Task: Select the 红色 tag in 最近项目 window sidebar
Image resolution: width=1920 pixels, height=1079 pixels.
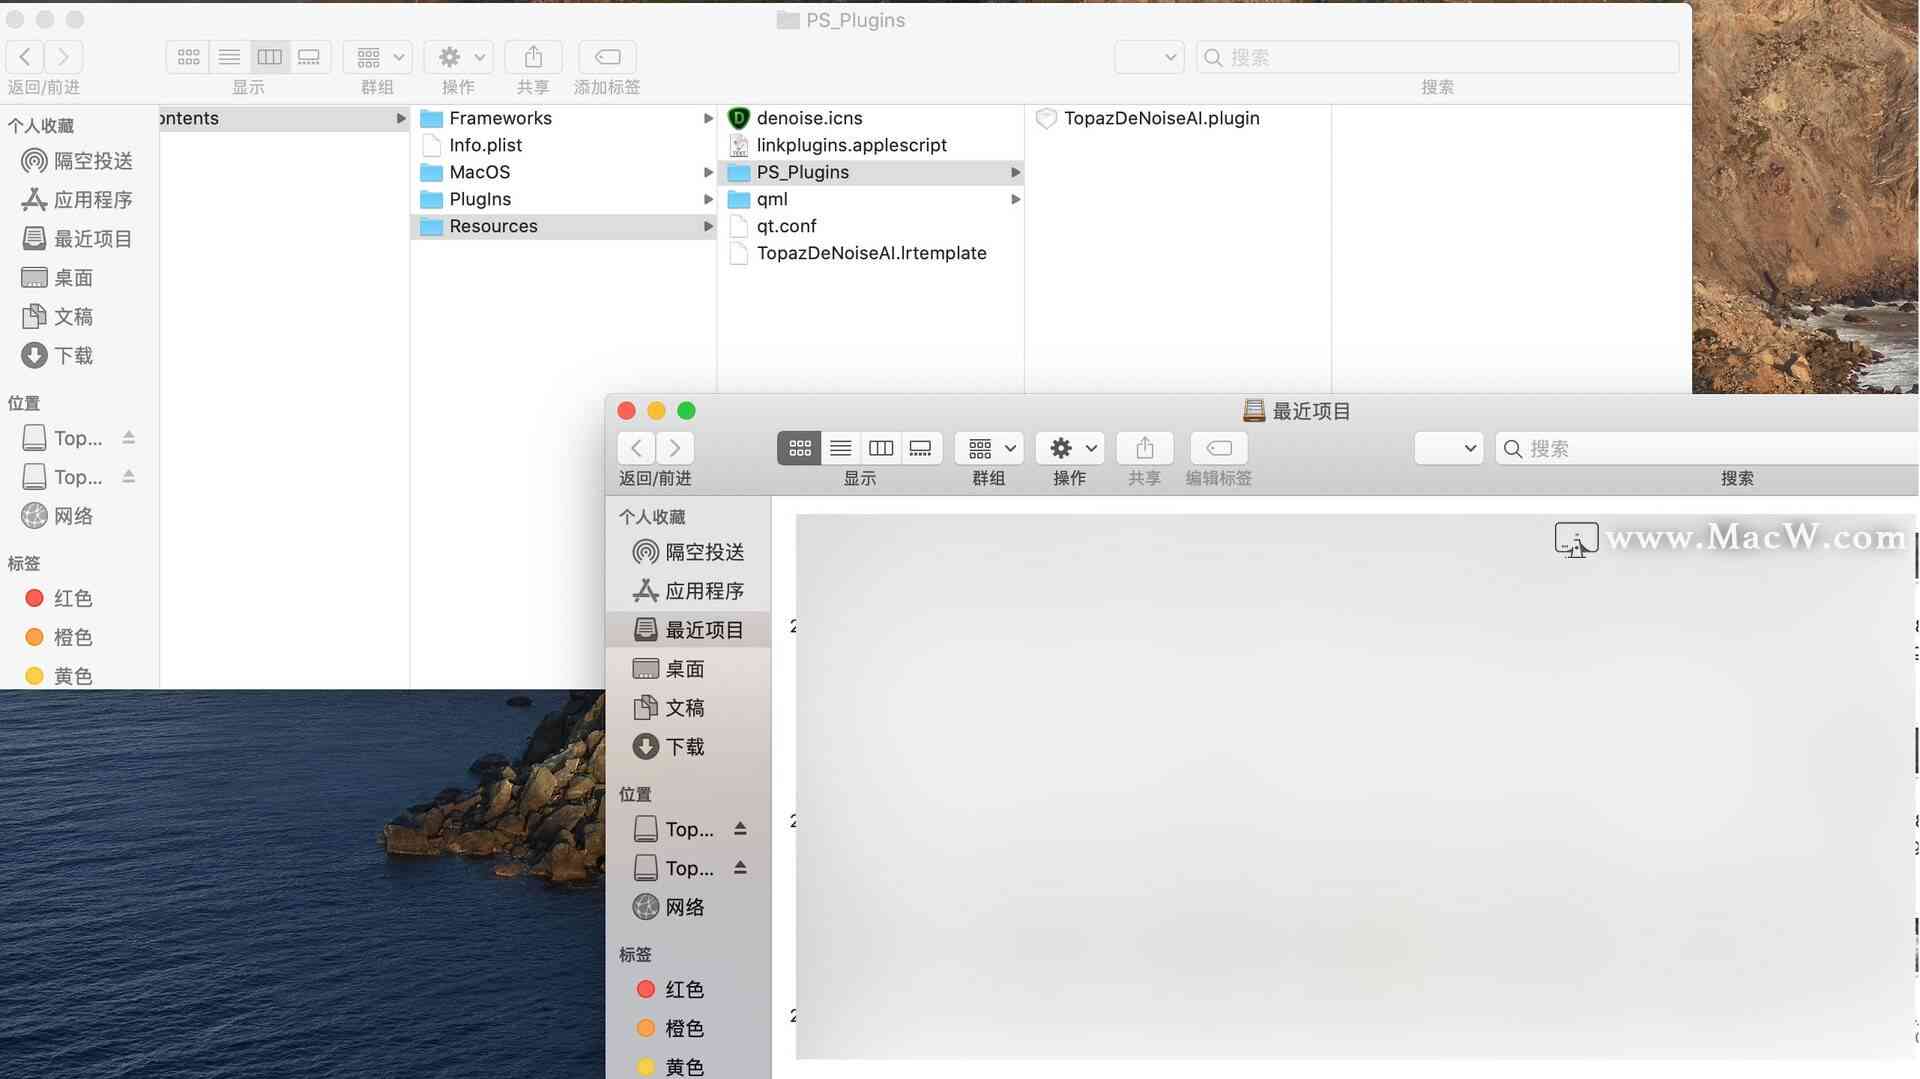Action: tap(688, 989)
